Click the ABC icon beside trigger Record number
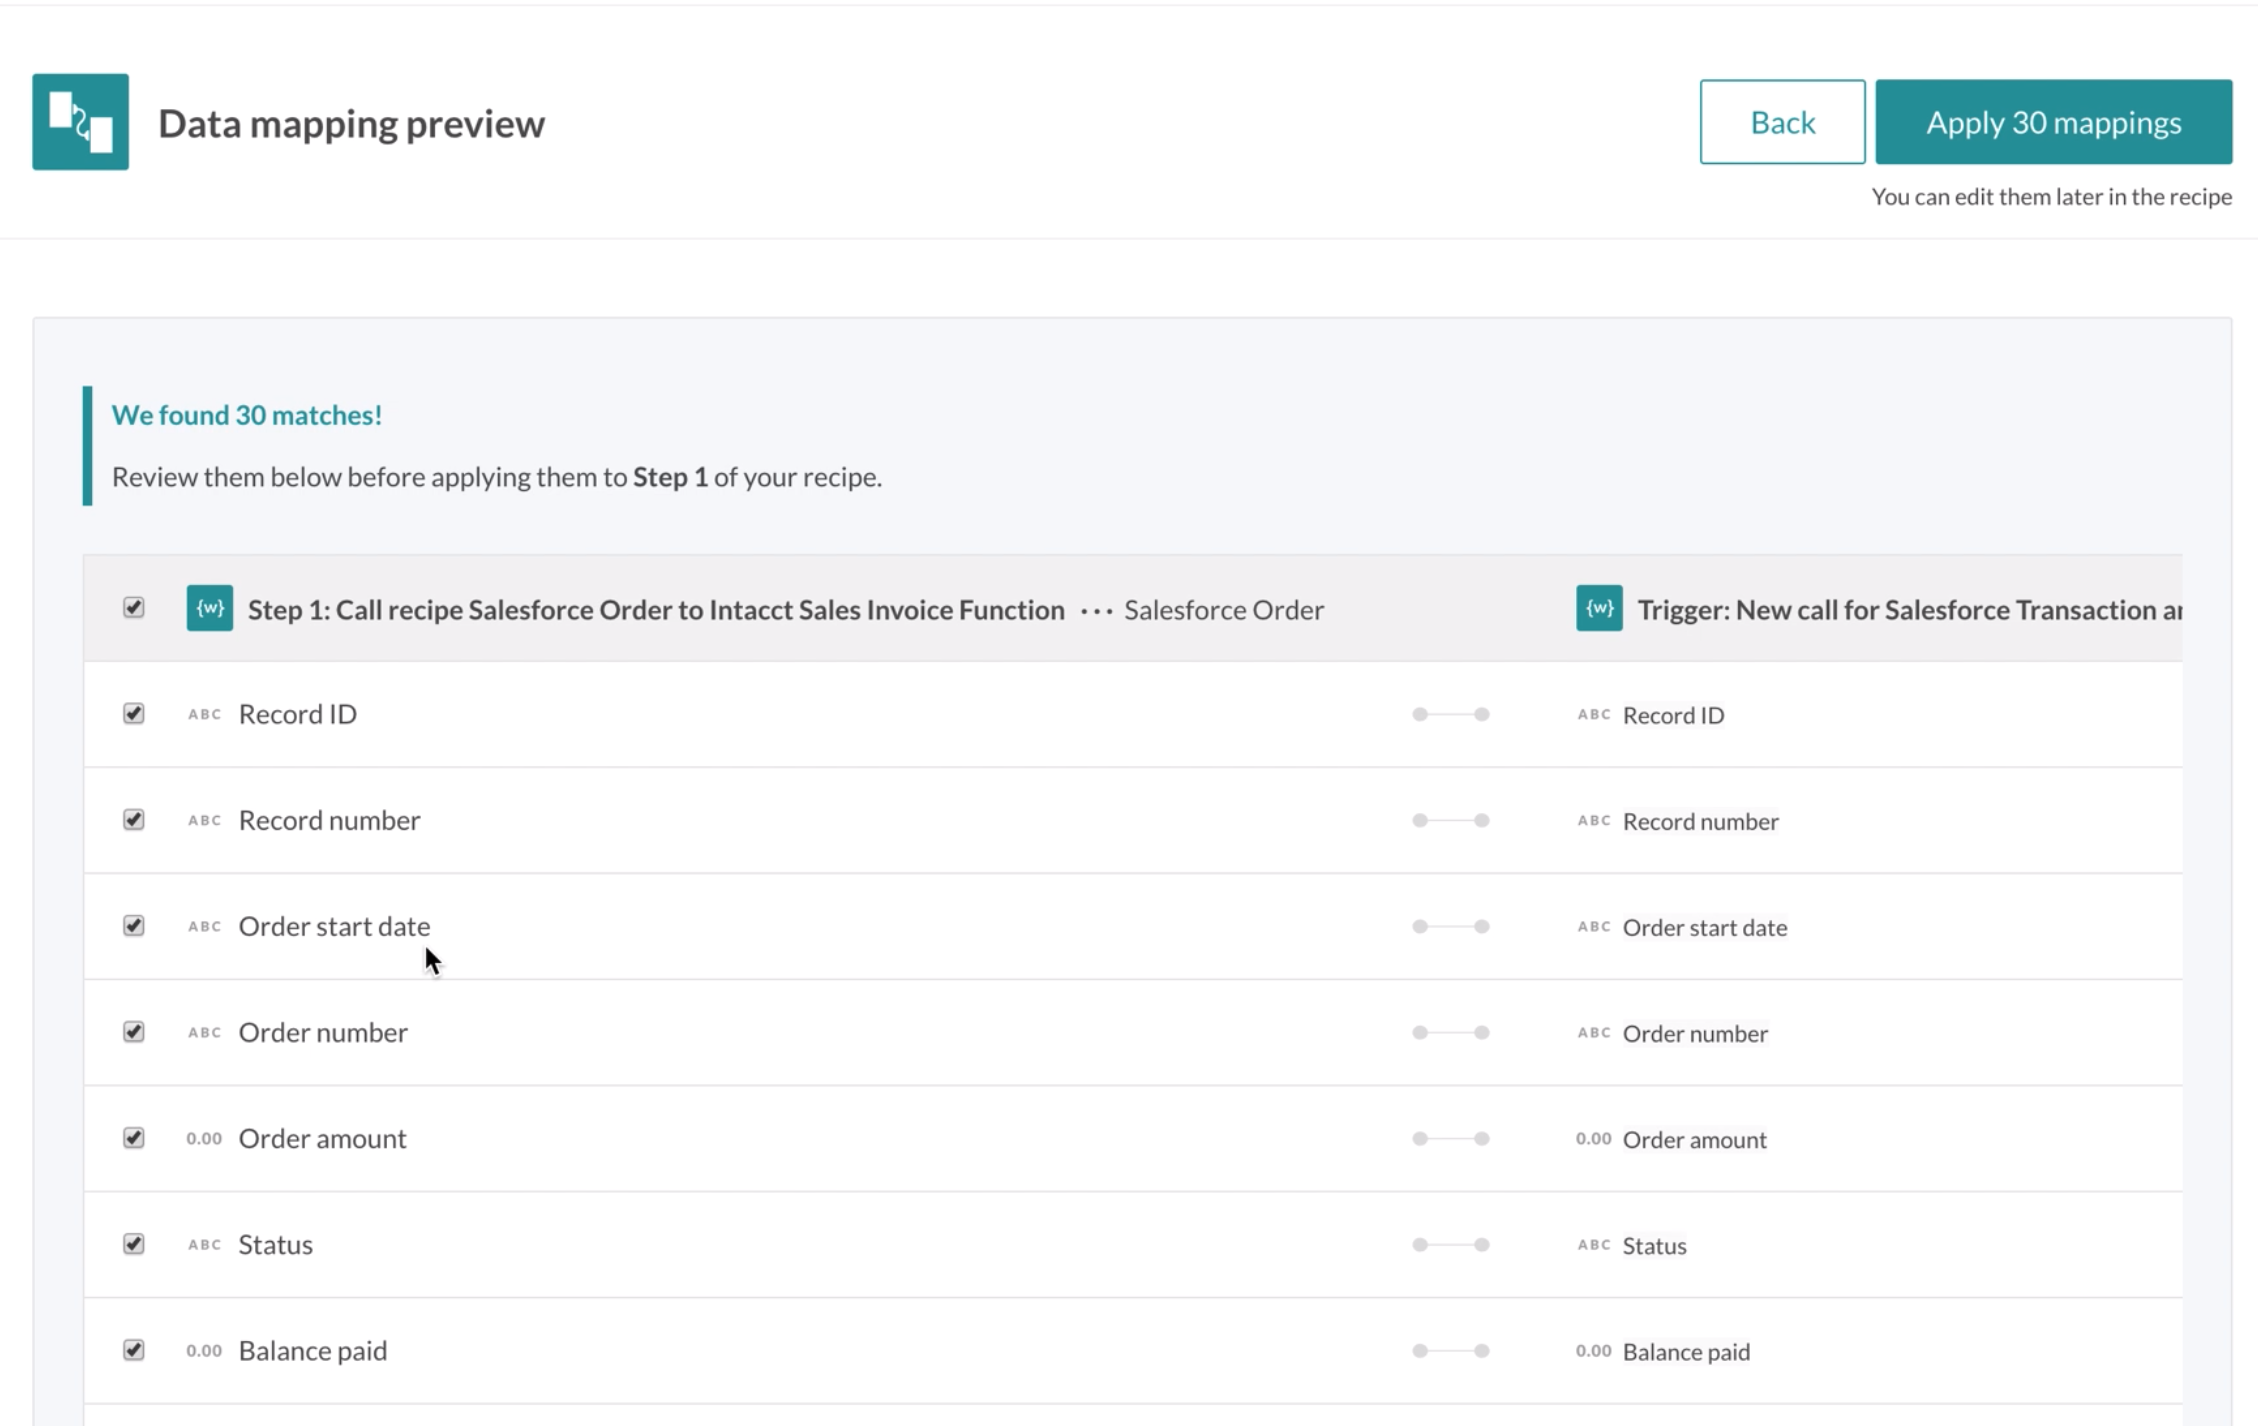Screen dimensions: 2258x1426 coord(1594,820)
